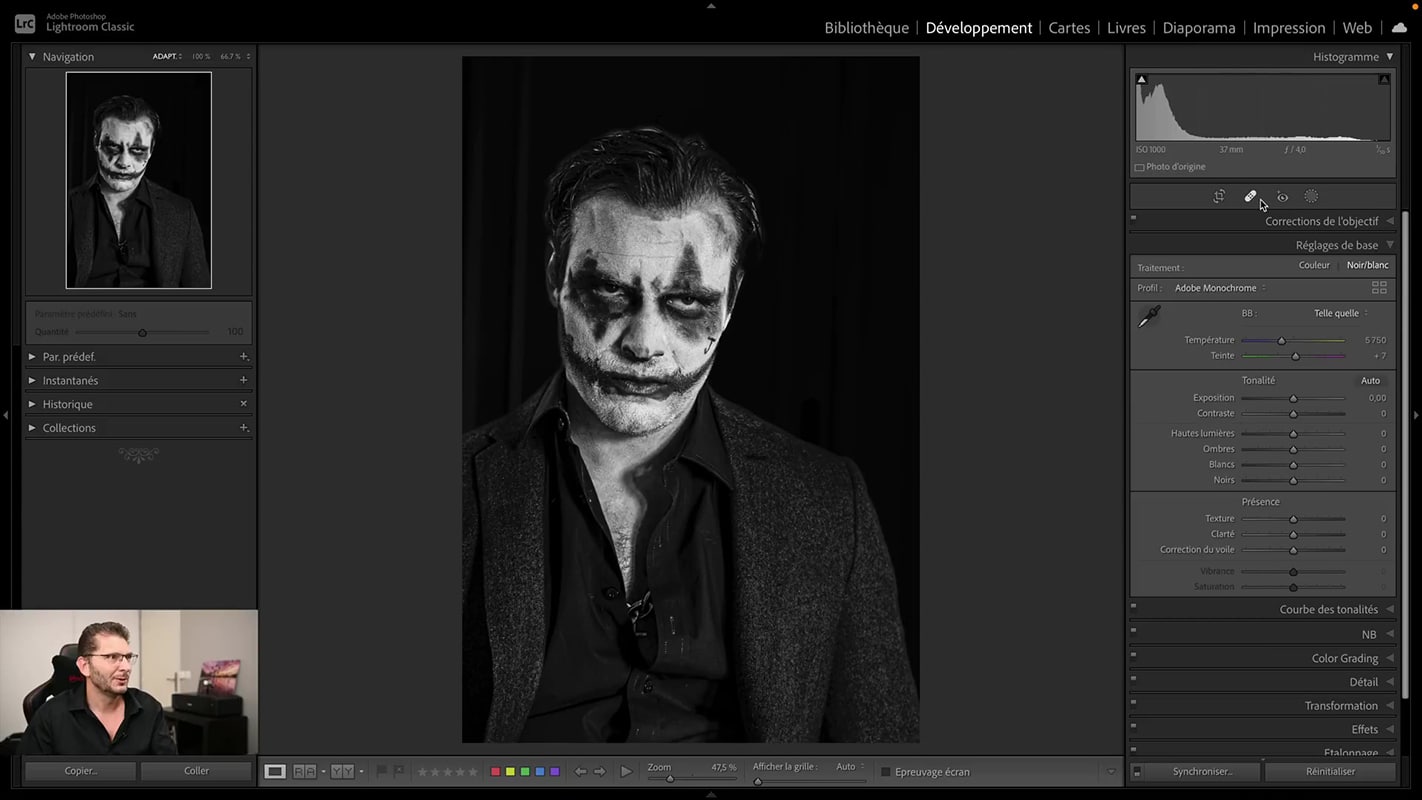The image size is (1422, 800).
Task: Select the Healing (spot removal) tool
Action: click(1250, 196)
